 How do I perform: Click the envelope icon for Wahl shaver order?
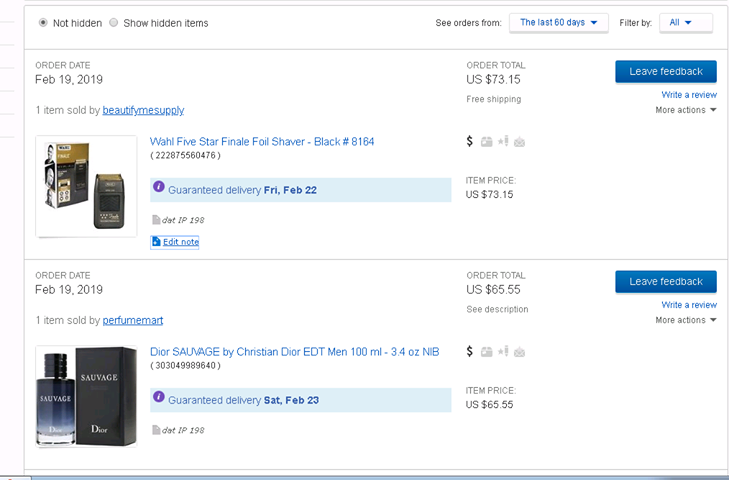519,142
